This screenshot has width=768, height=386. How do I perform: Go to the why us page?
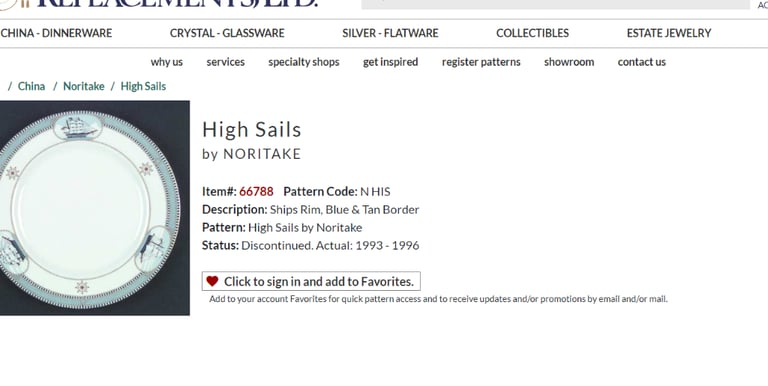tap(167, 62)
